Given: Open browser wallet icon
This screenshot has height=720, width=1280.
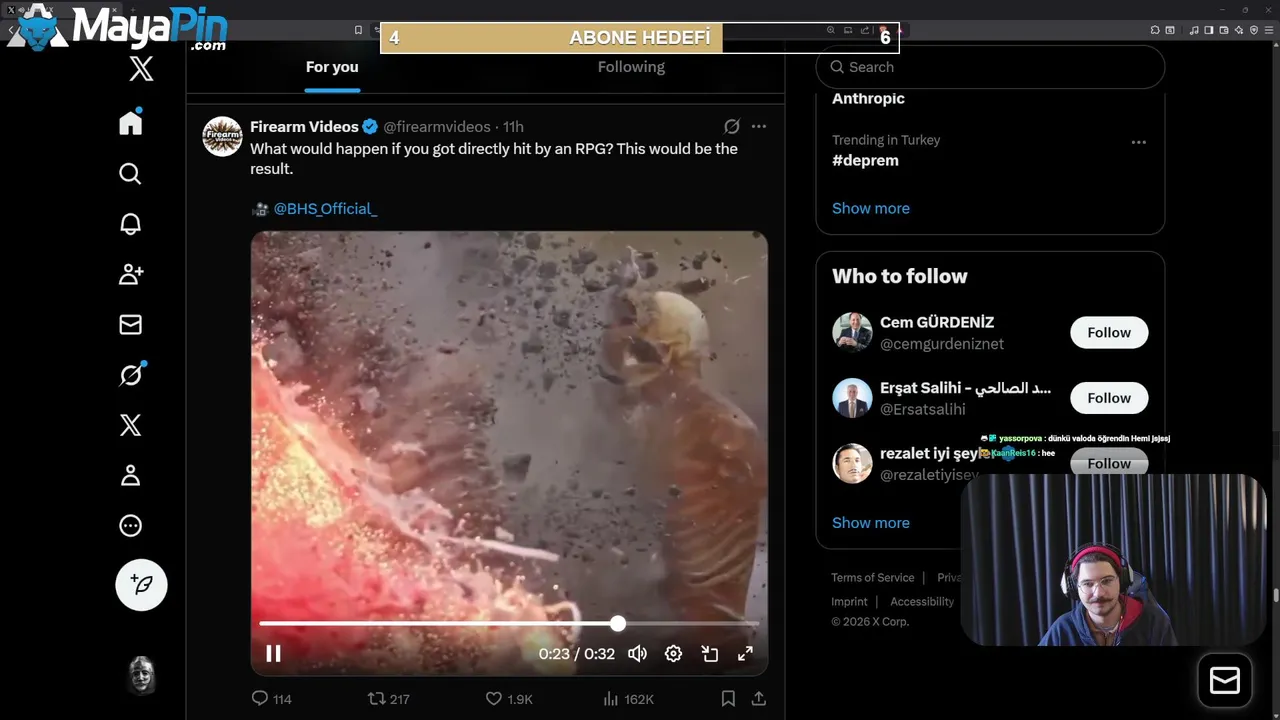Looking at the screenshot, I should pyautogui.click(x=1224, y=30).
